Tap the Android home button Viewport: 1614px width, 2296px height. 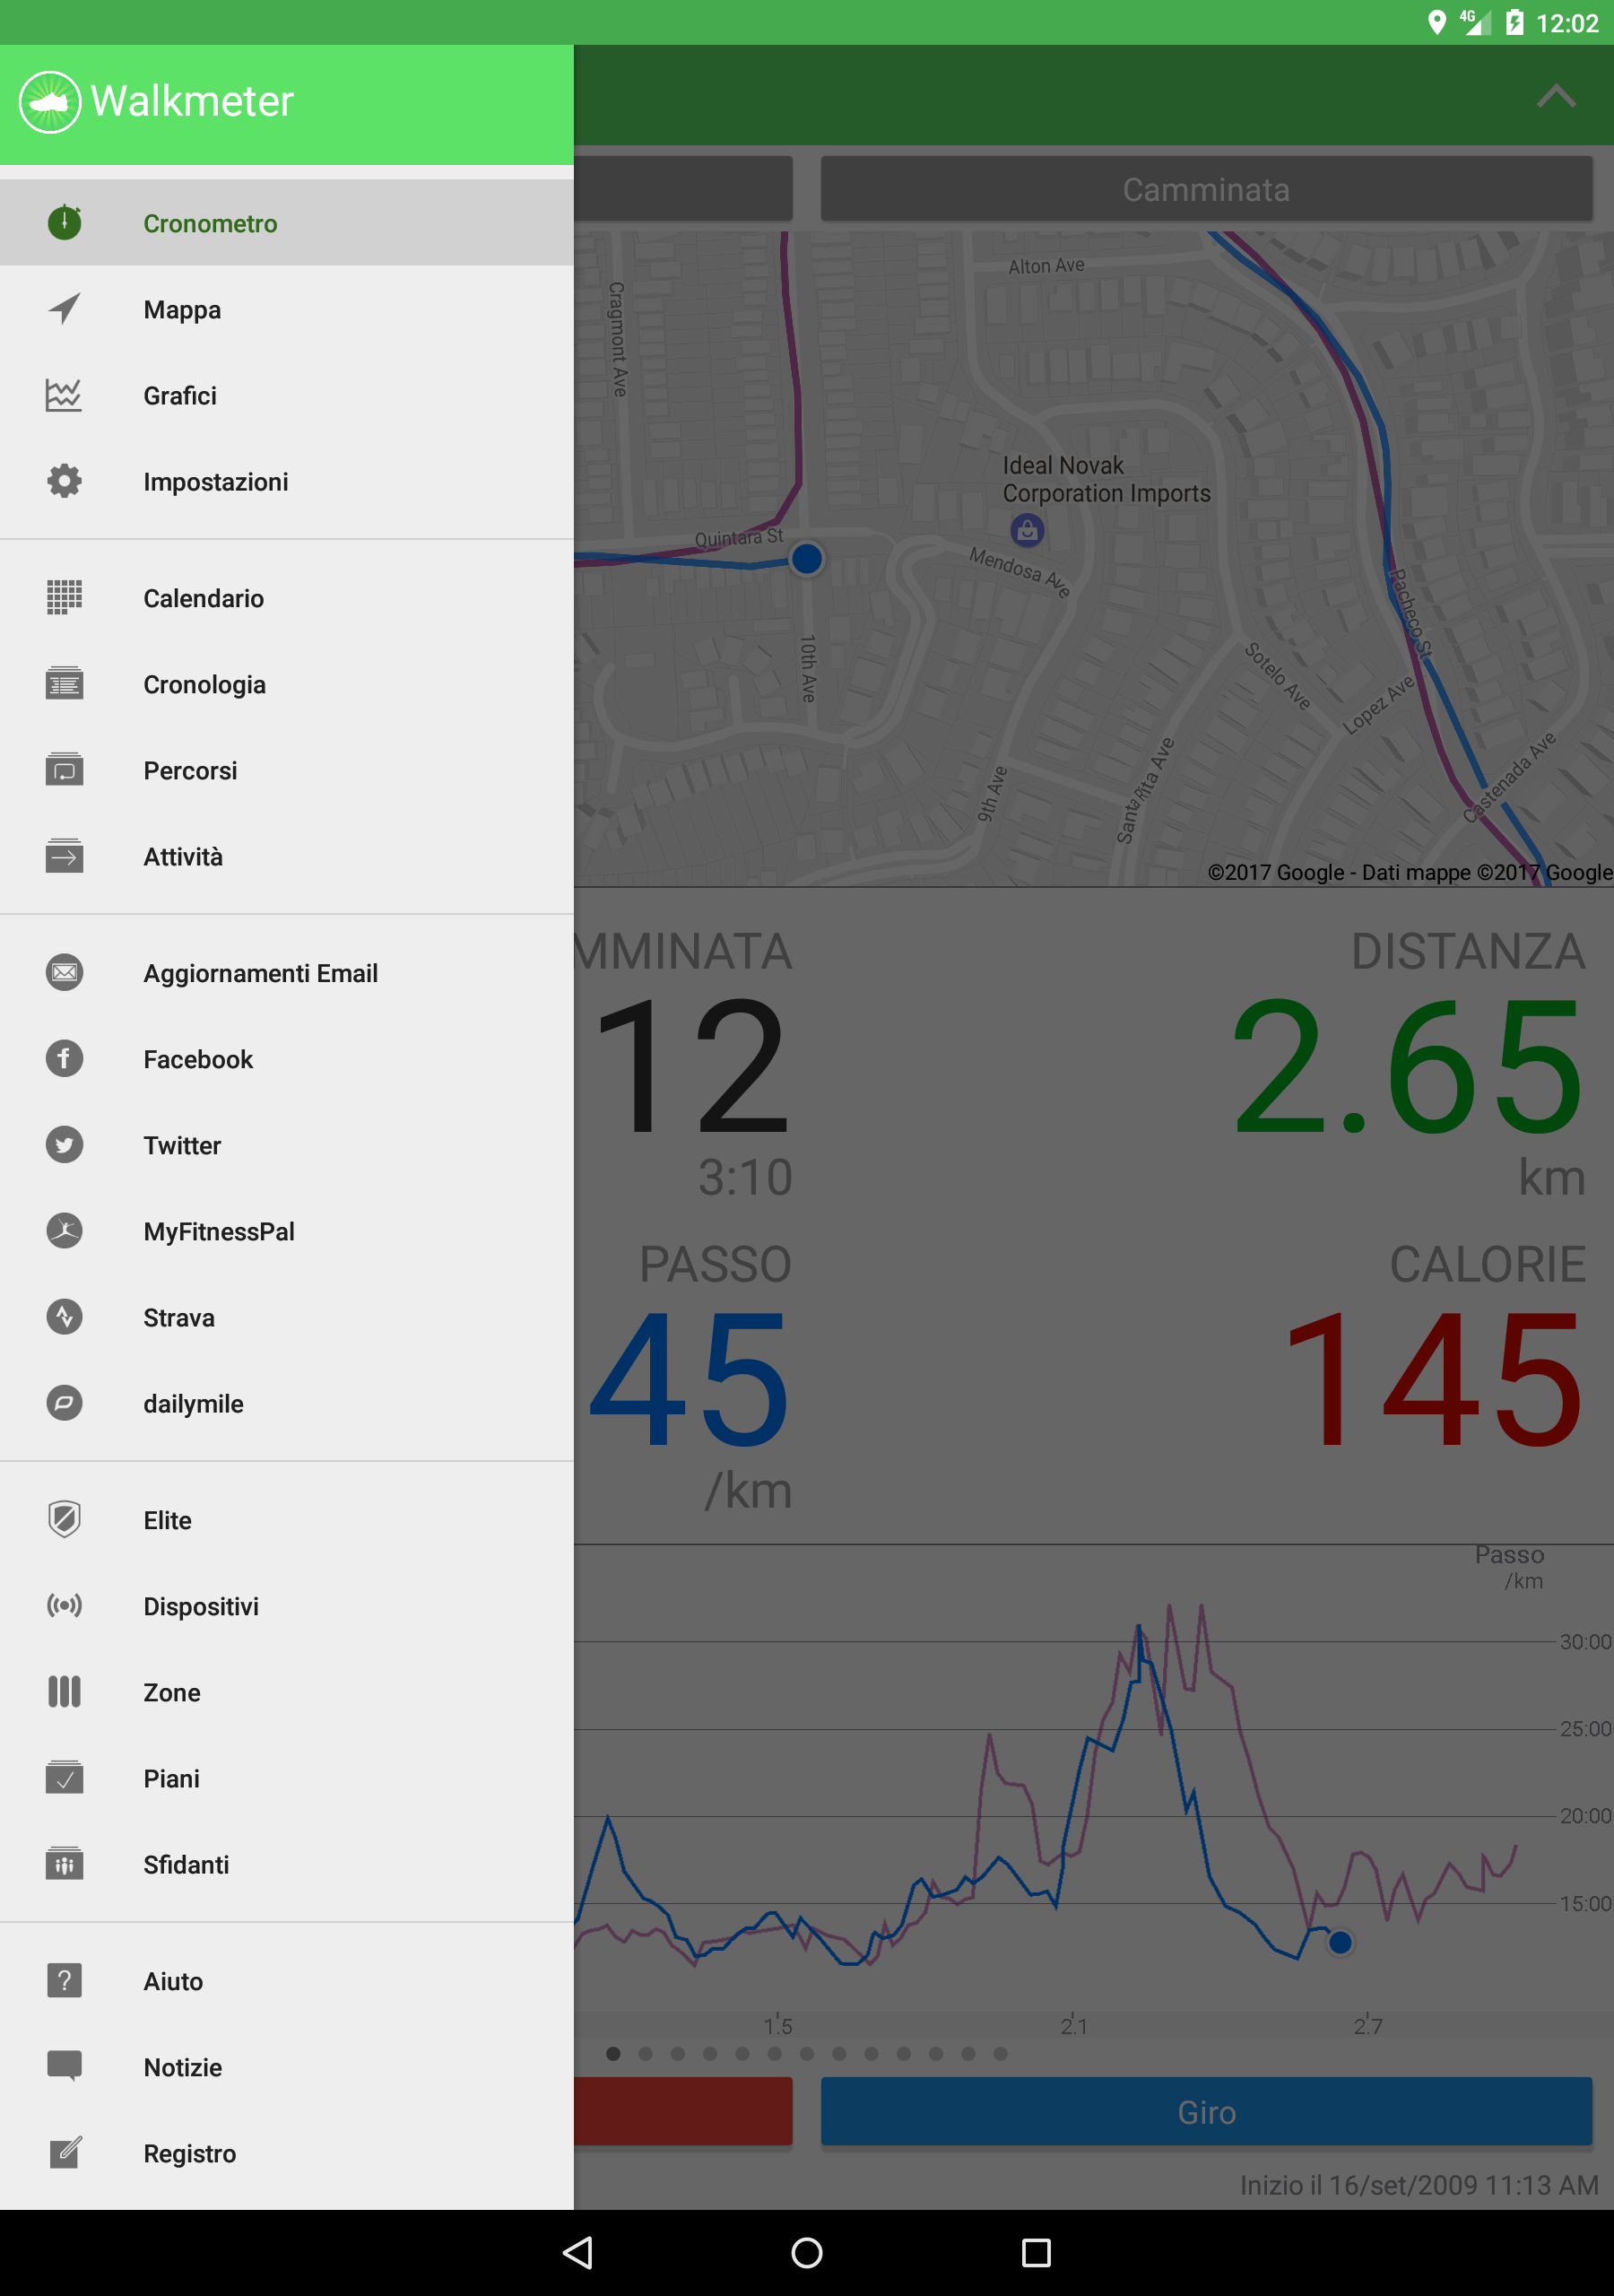[x=806, y=2252]
